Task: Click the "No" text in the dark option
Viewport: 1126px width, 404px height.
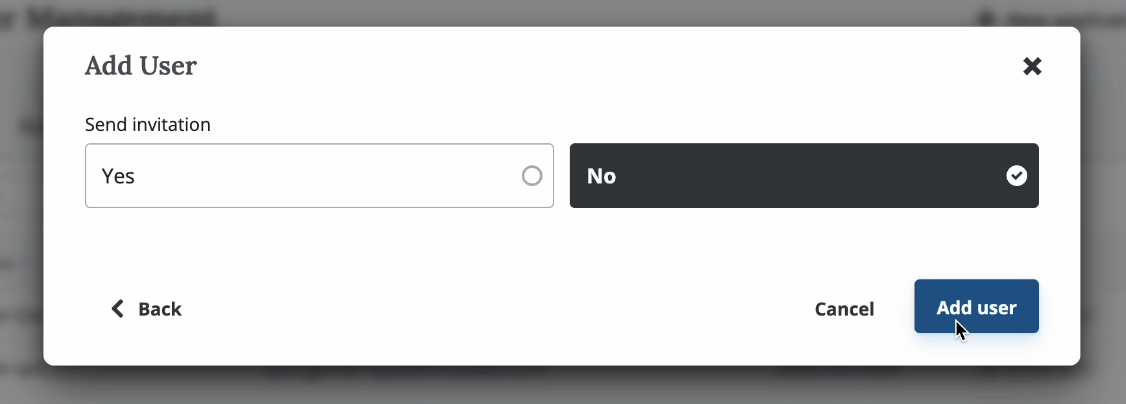Action: coord(601,176)
